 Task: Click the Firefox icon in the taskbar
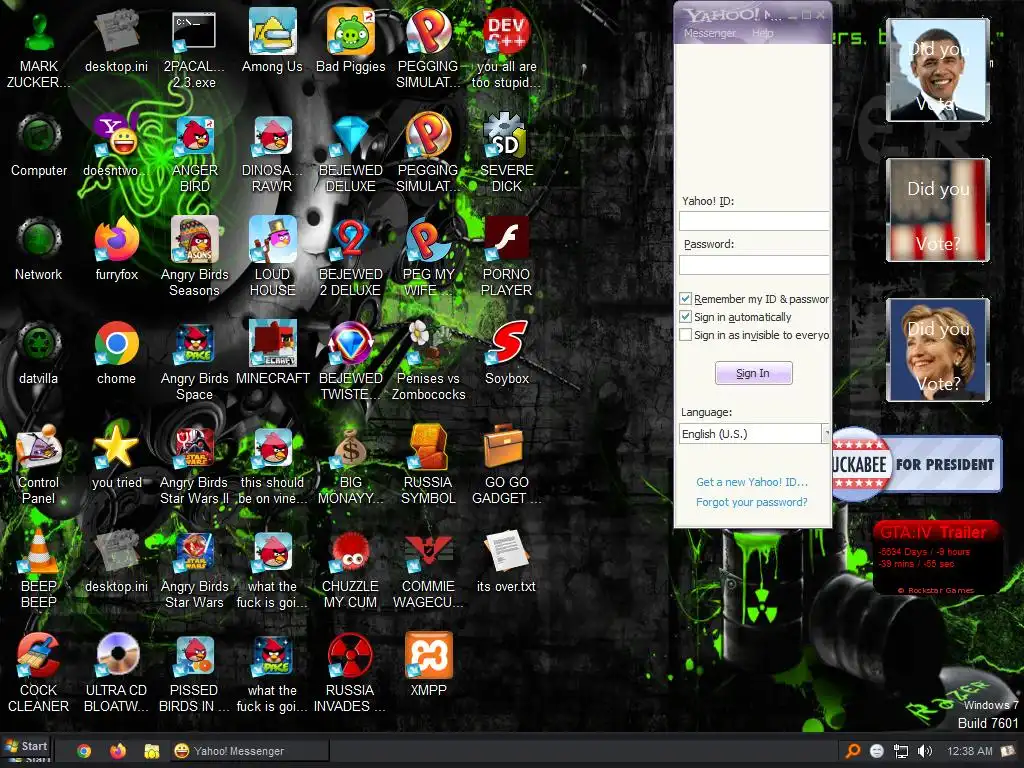pos(118,751)
